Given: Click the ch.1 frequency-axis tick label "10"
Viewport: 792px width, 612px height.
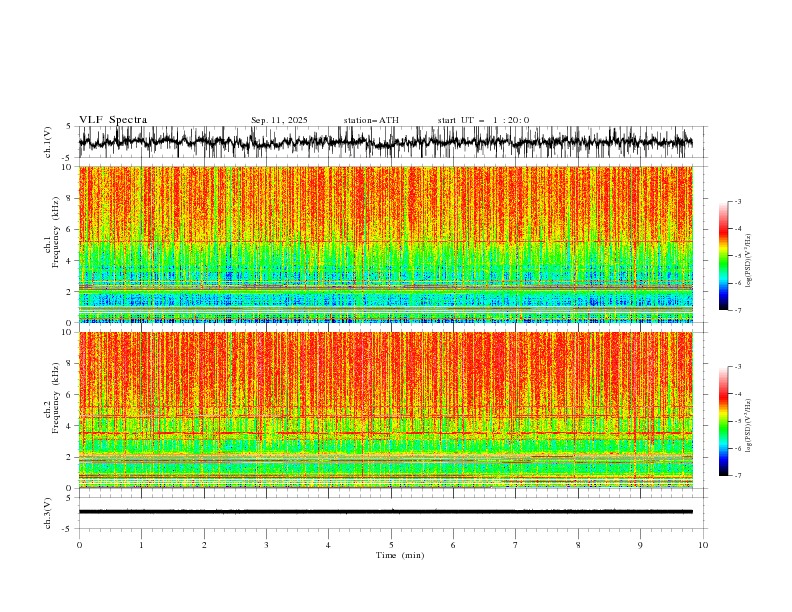Looking at the screenshot, I should coord(66,167).
